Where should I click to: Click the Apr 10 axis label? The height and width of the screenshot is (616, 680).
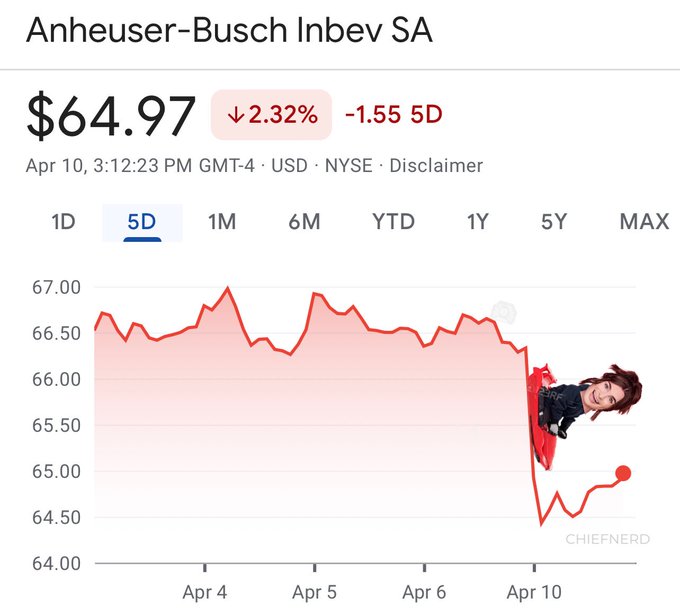[x=535, y=592]
